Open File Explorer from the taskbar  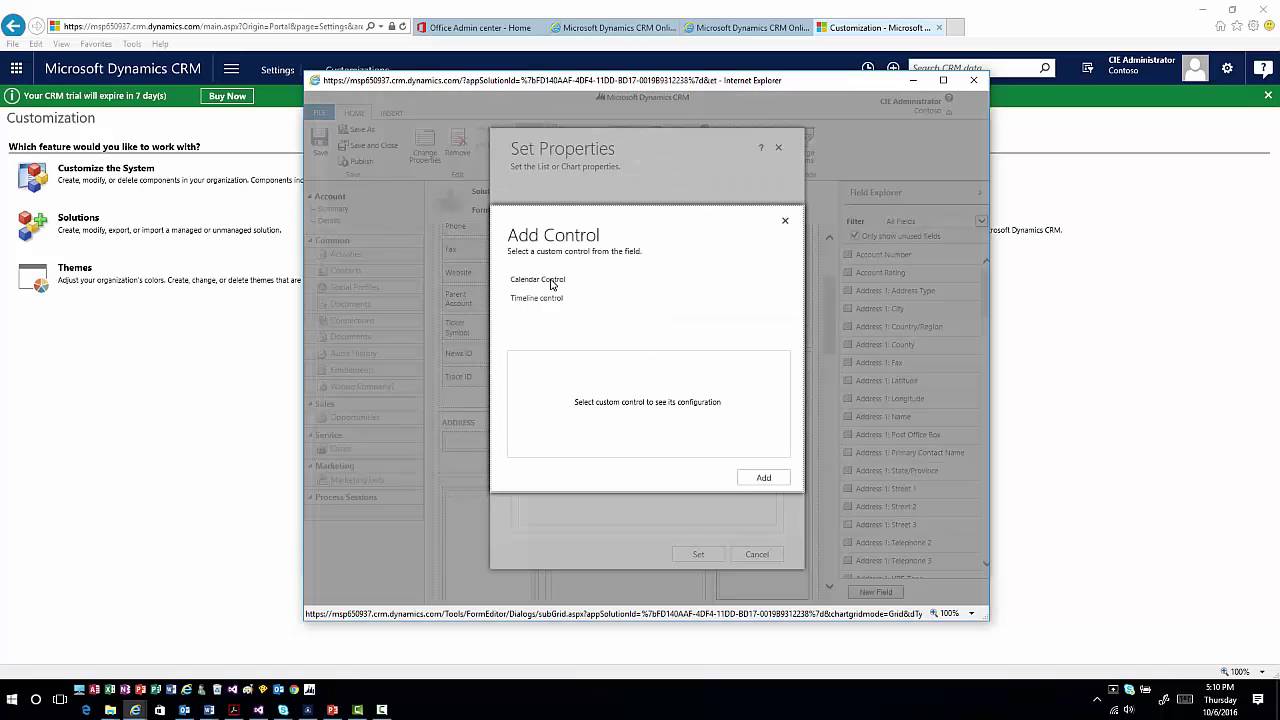coord(110,710)
